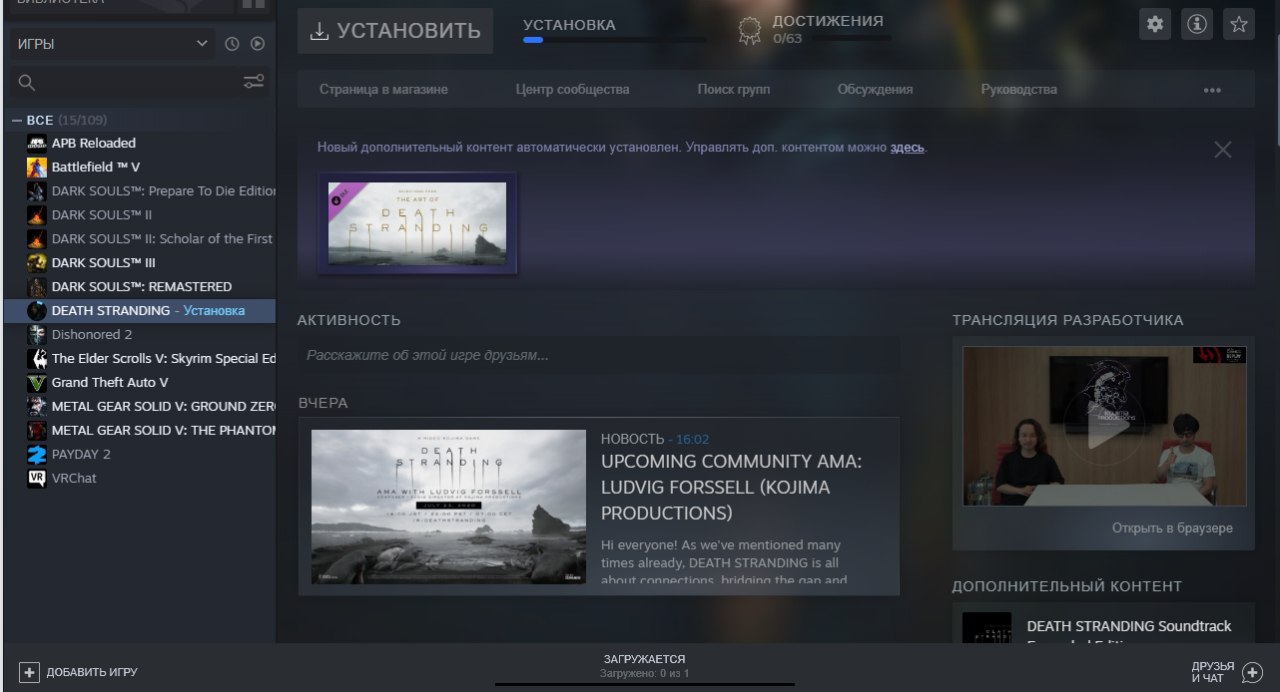Open achievements badge icon
Viewport: 1280px width, 692px height.
point(749,30)
